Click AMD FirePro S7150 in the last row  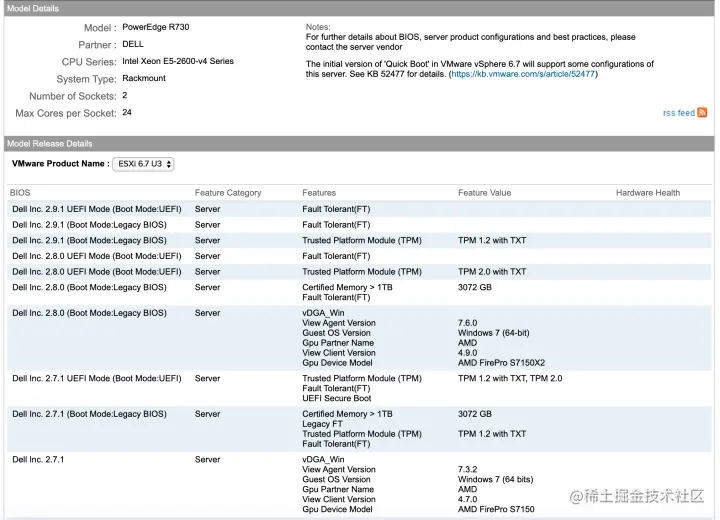pyautogui.click(x=496, y=509)
